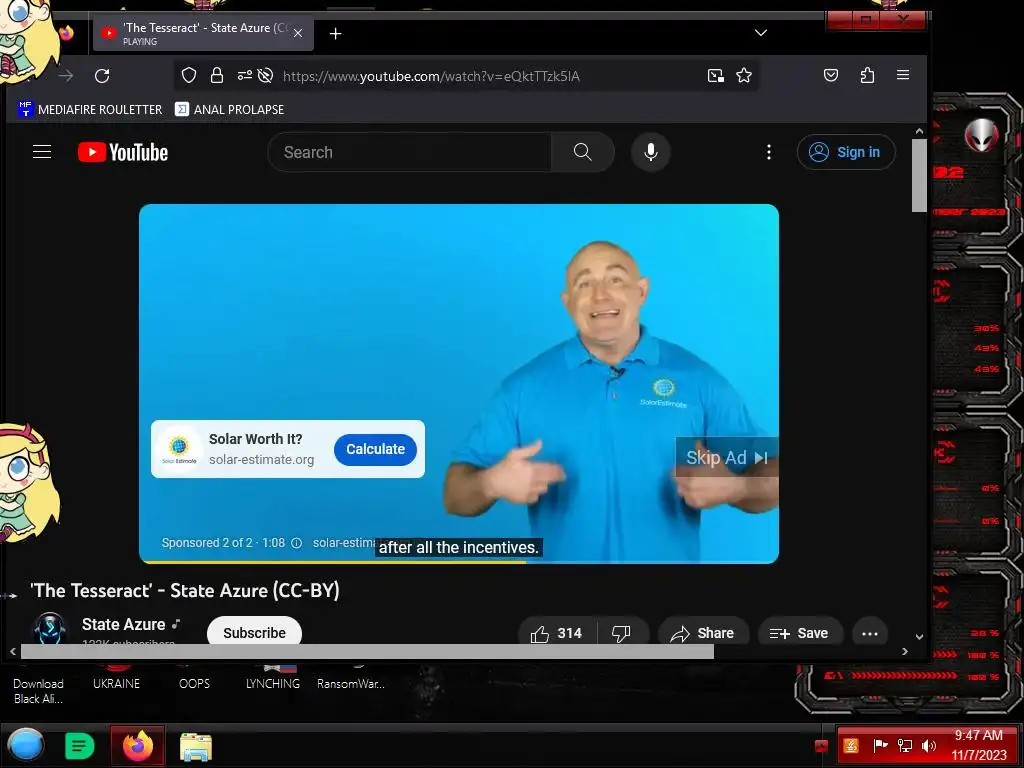The height and width of the screenshot is (768, 1024).
Task: Open the Action Center flag tray icon
Action: coord(880,746)
